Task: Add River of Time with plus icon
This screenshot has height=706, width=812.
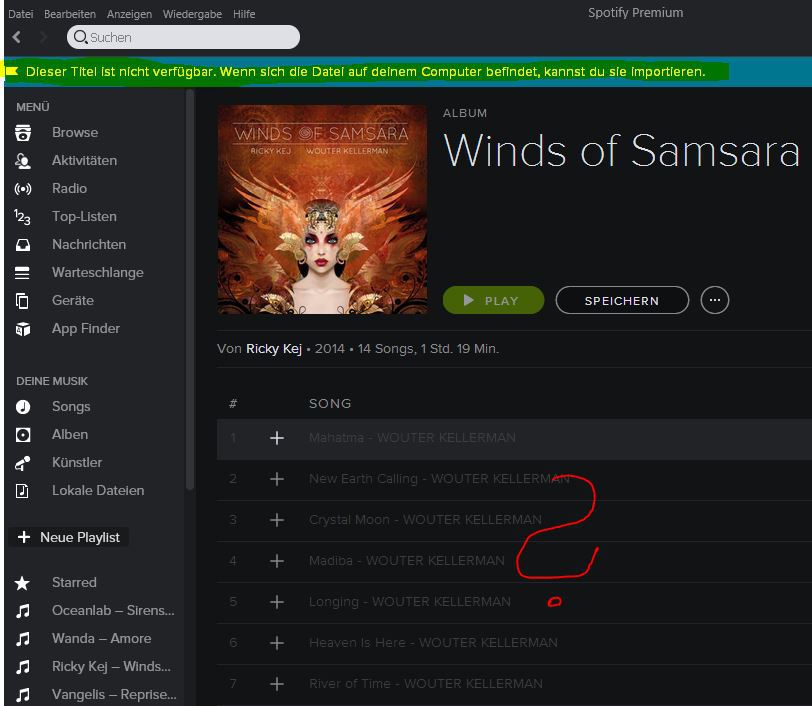Action: 277,684
